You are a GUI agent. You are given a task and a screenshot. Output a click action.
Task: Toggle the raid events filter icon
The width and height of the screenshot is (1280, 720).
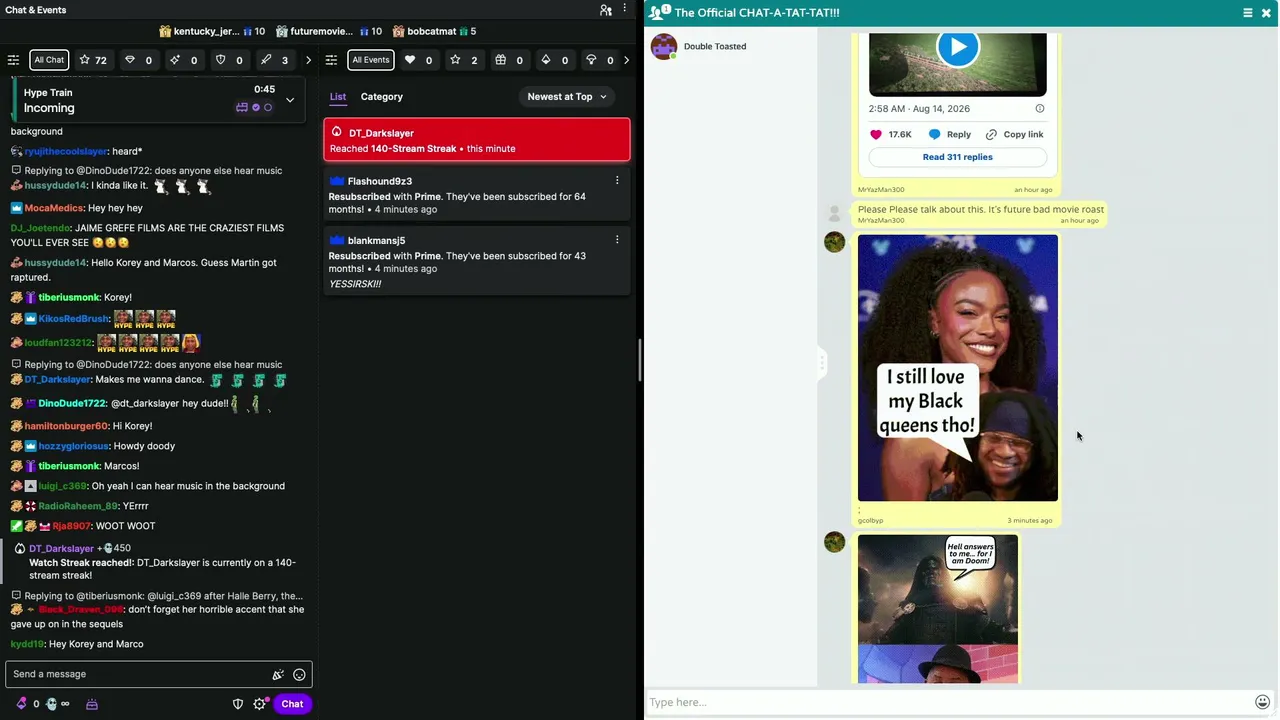[599, 60]
